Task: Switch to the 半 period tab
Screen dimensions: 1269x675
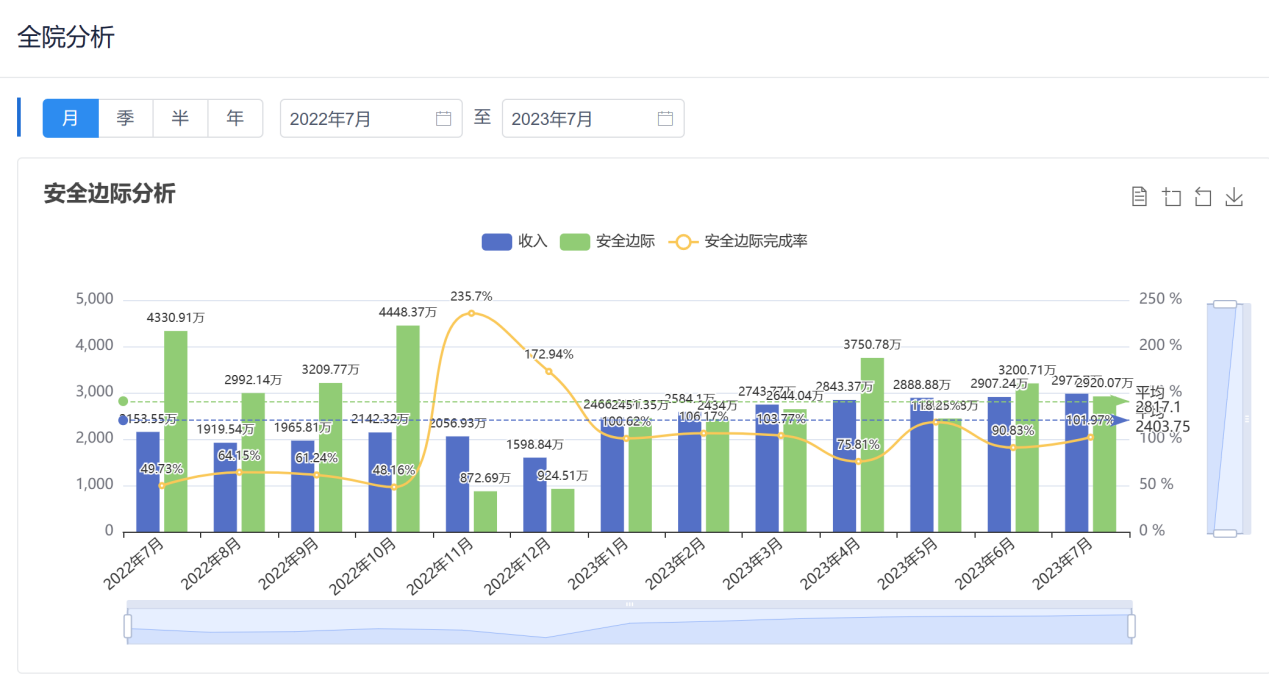Action: 180,118
